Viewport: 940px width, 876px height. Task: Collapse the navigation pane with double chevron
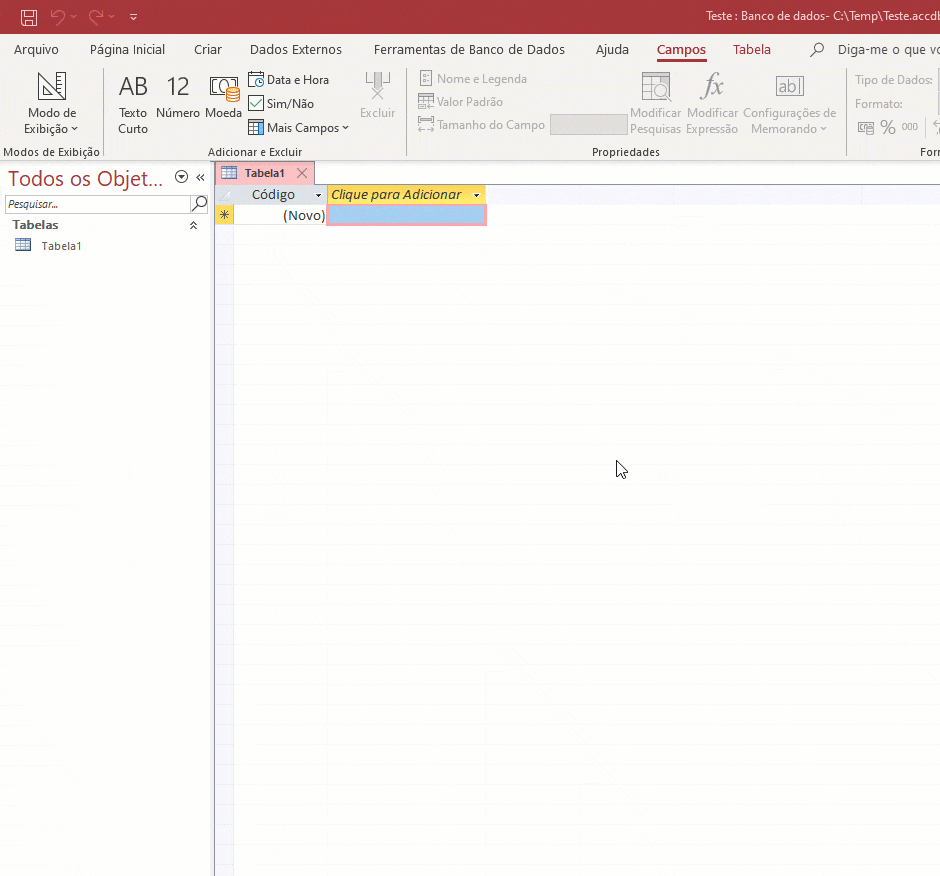[200, 177]
